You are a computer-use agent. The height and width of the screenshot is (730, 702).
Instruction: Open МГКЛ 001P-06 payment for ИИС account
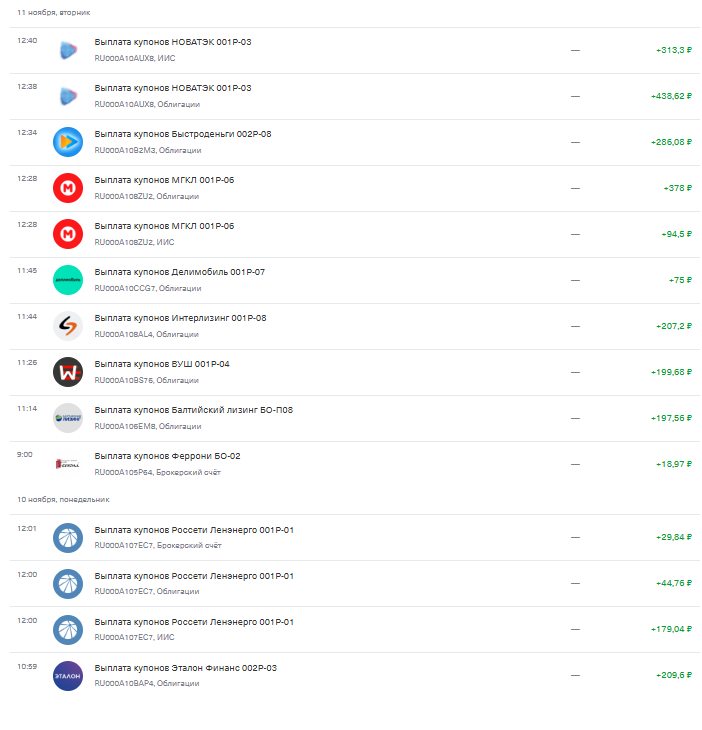point(355,235)
